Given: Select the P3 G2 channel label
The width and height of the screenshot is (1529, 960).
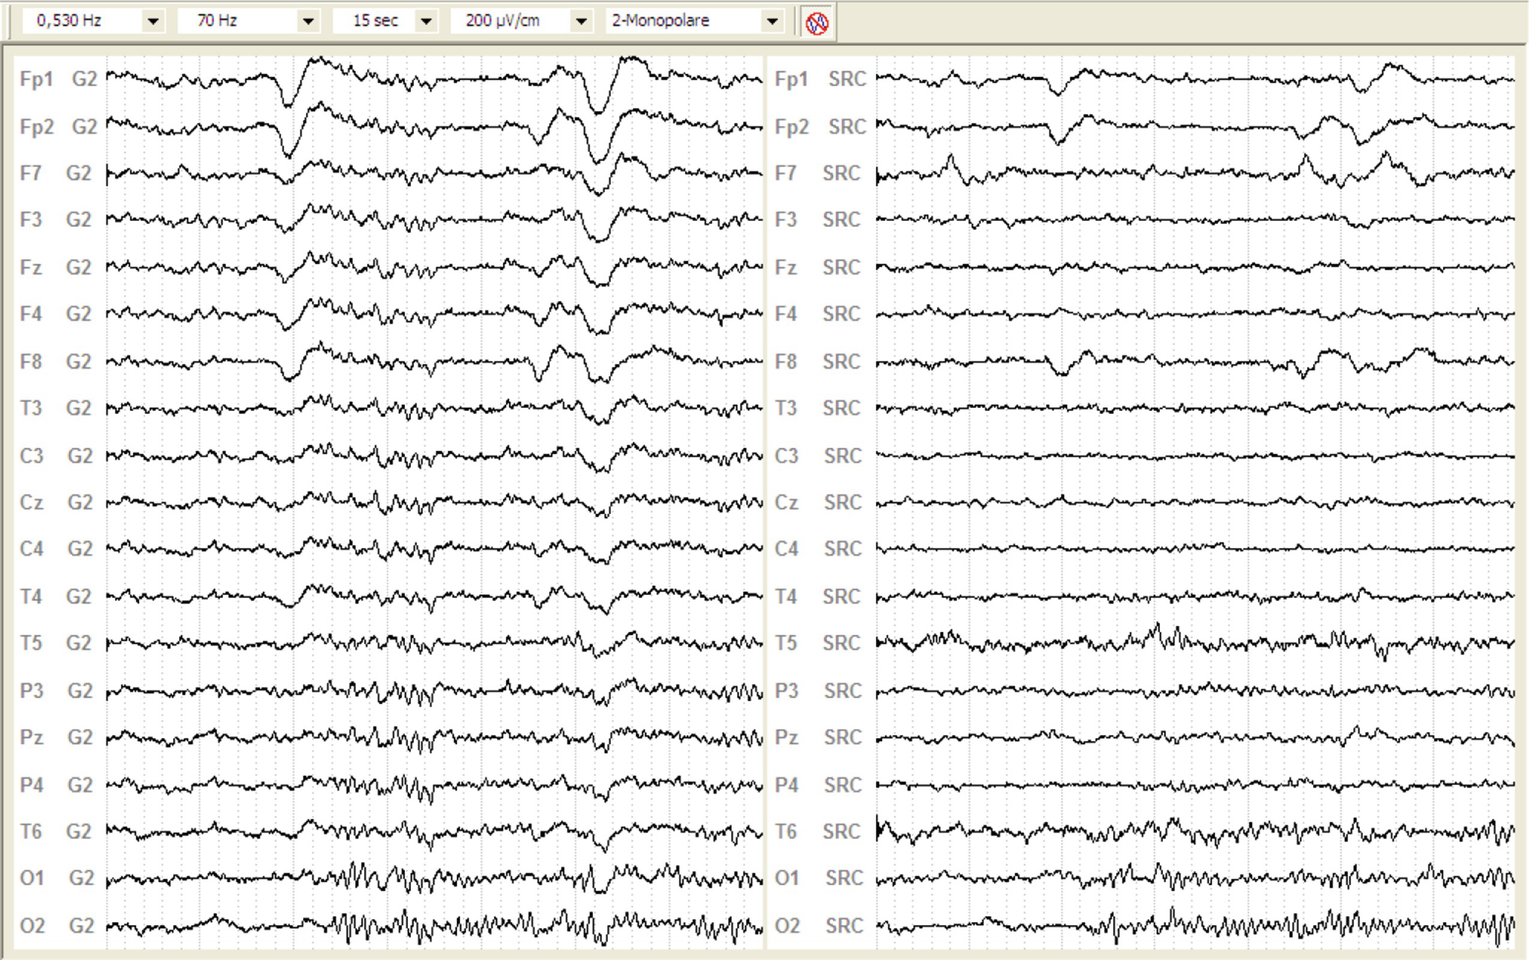Looking at the screenshot, I should tap(55, 690).
